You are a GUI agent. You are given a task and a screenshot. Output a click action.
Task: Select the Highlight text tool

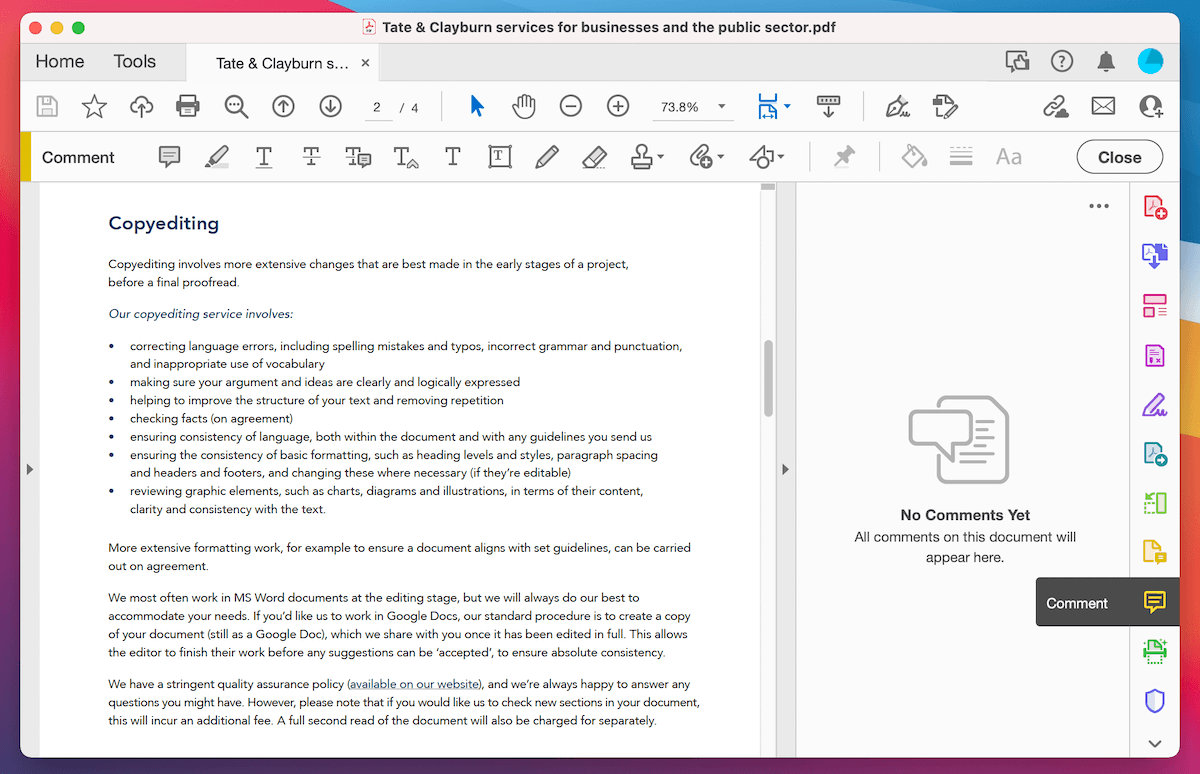[x=217, y=157]
